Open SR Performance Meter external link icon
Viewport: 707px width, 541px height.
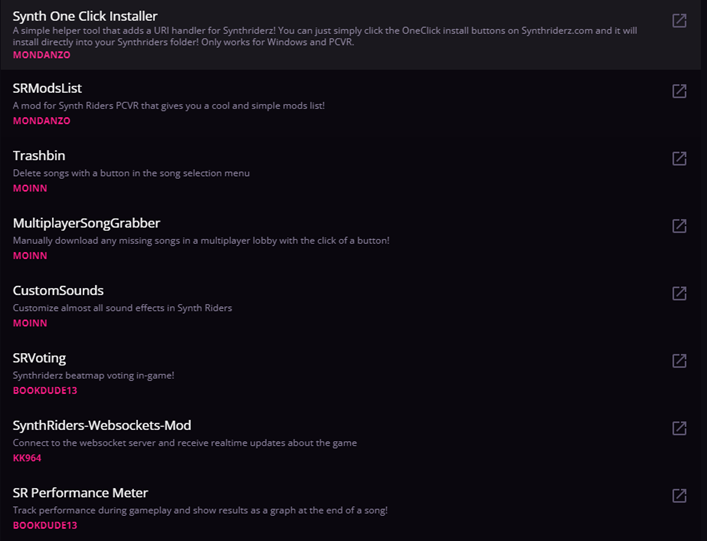(679, 496)
